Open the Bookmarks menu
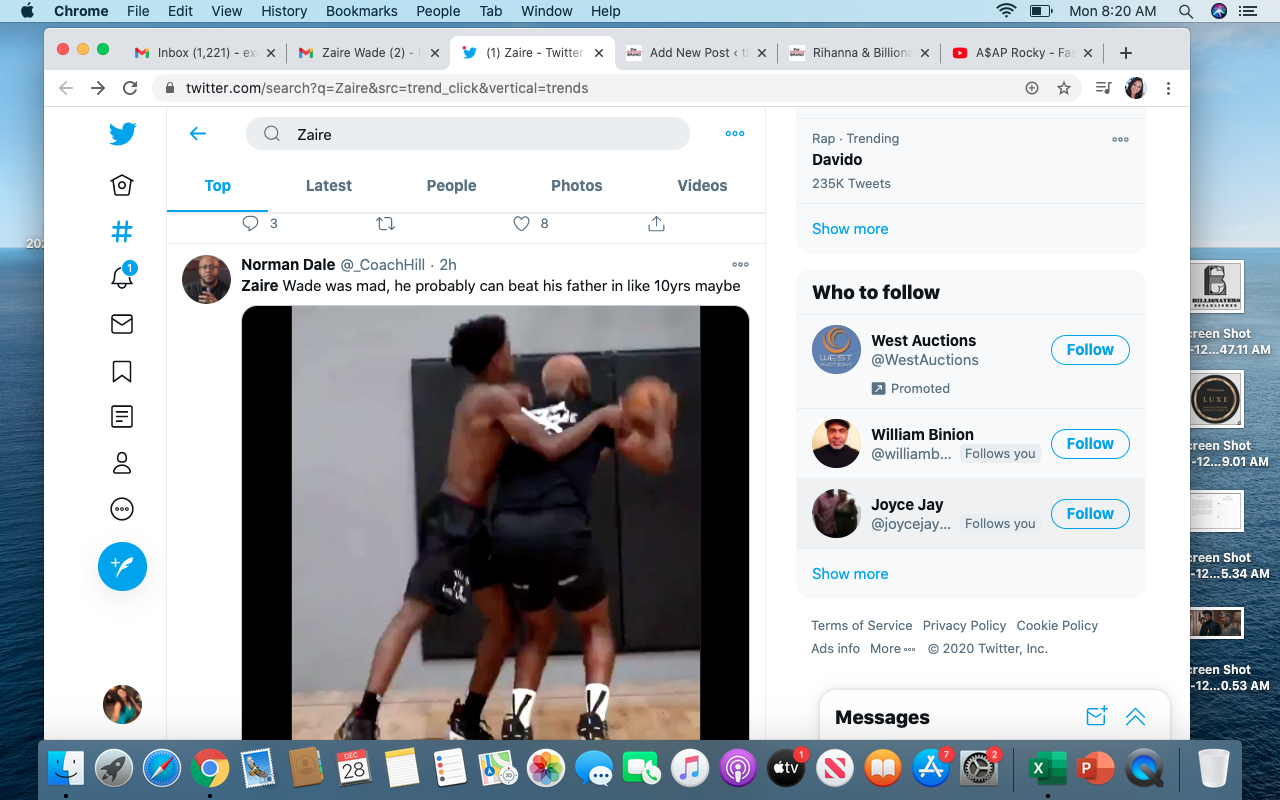Screen dimensions: 1280x800 click(362, 11)
